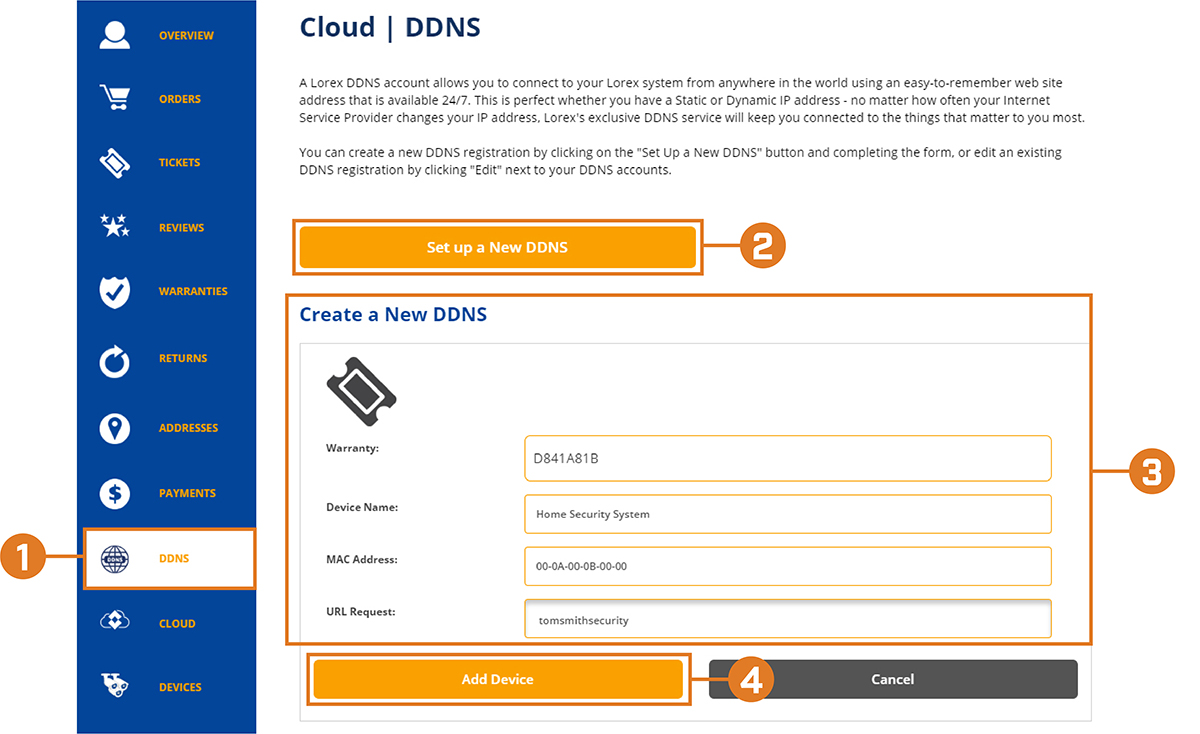Click the MAC Address text field
This screenshot has height=734, width=1200.
tap(788, 566)
